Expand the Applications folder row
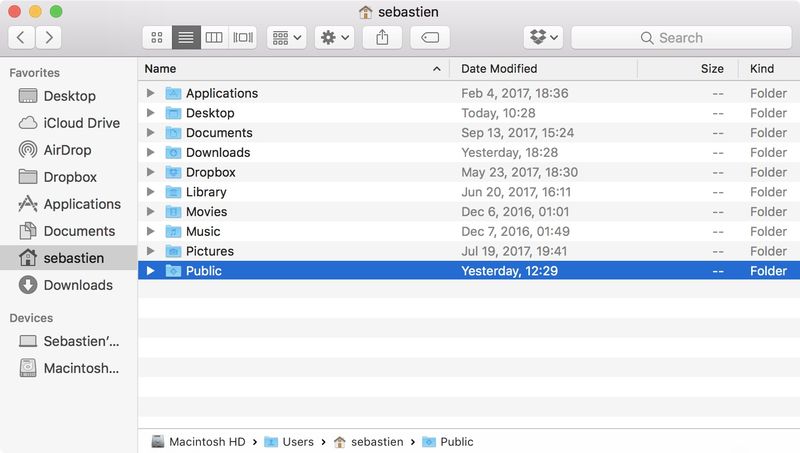The height and width of the screenshot is (453, 800). point(151,93)
